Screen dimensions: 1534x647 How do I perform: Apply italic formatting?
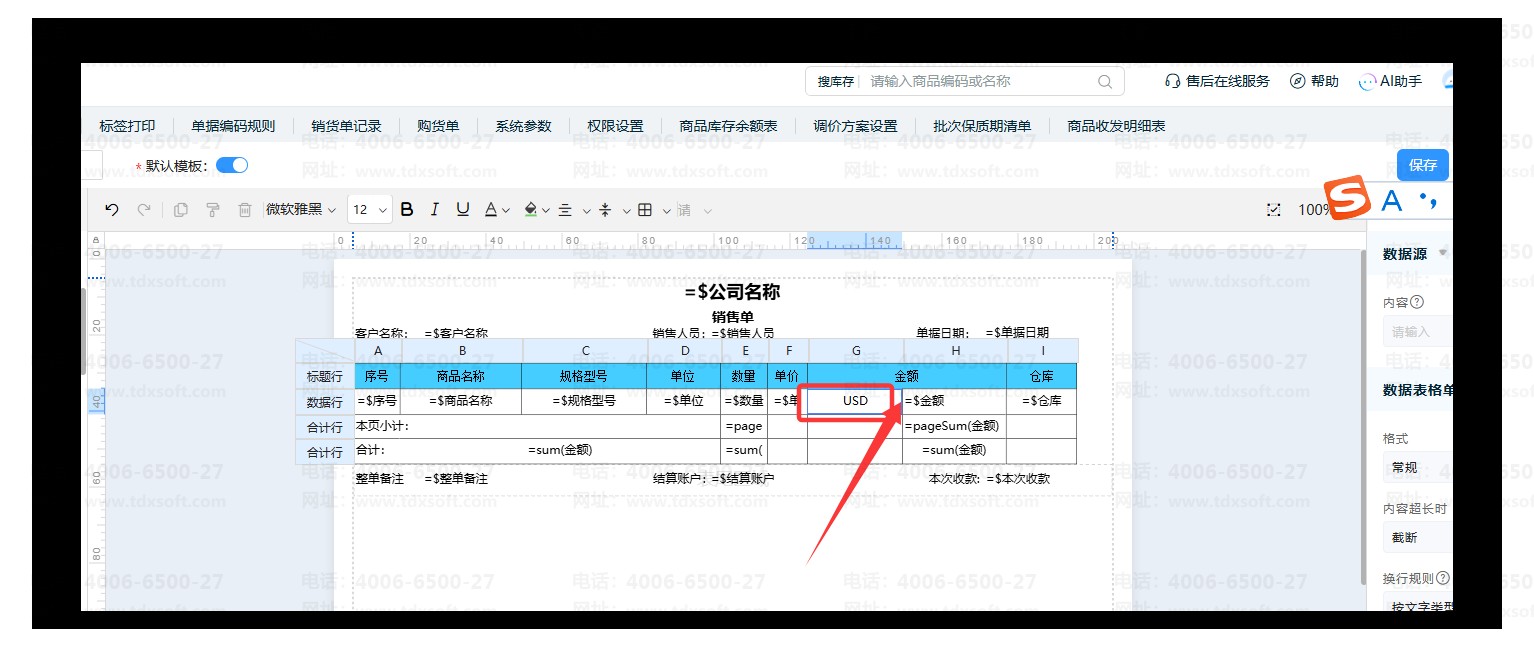pos(434,210)
